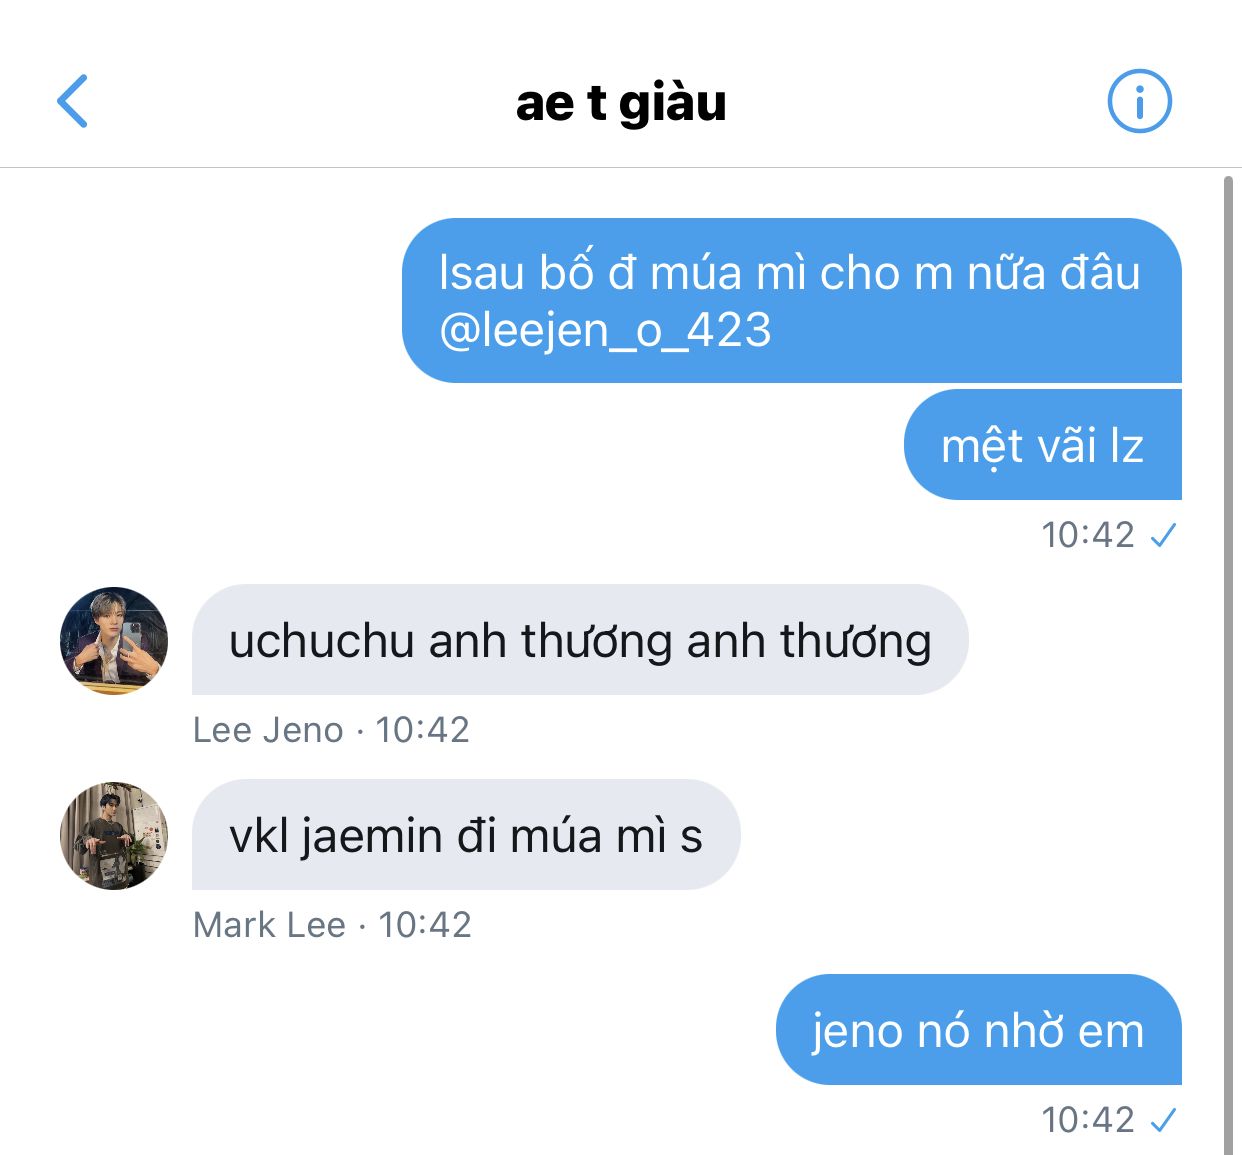Select the 'vkl jaemin đi múa mì s' message

[466, 835]
